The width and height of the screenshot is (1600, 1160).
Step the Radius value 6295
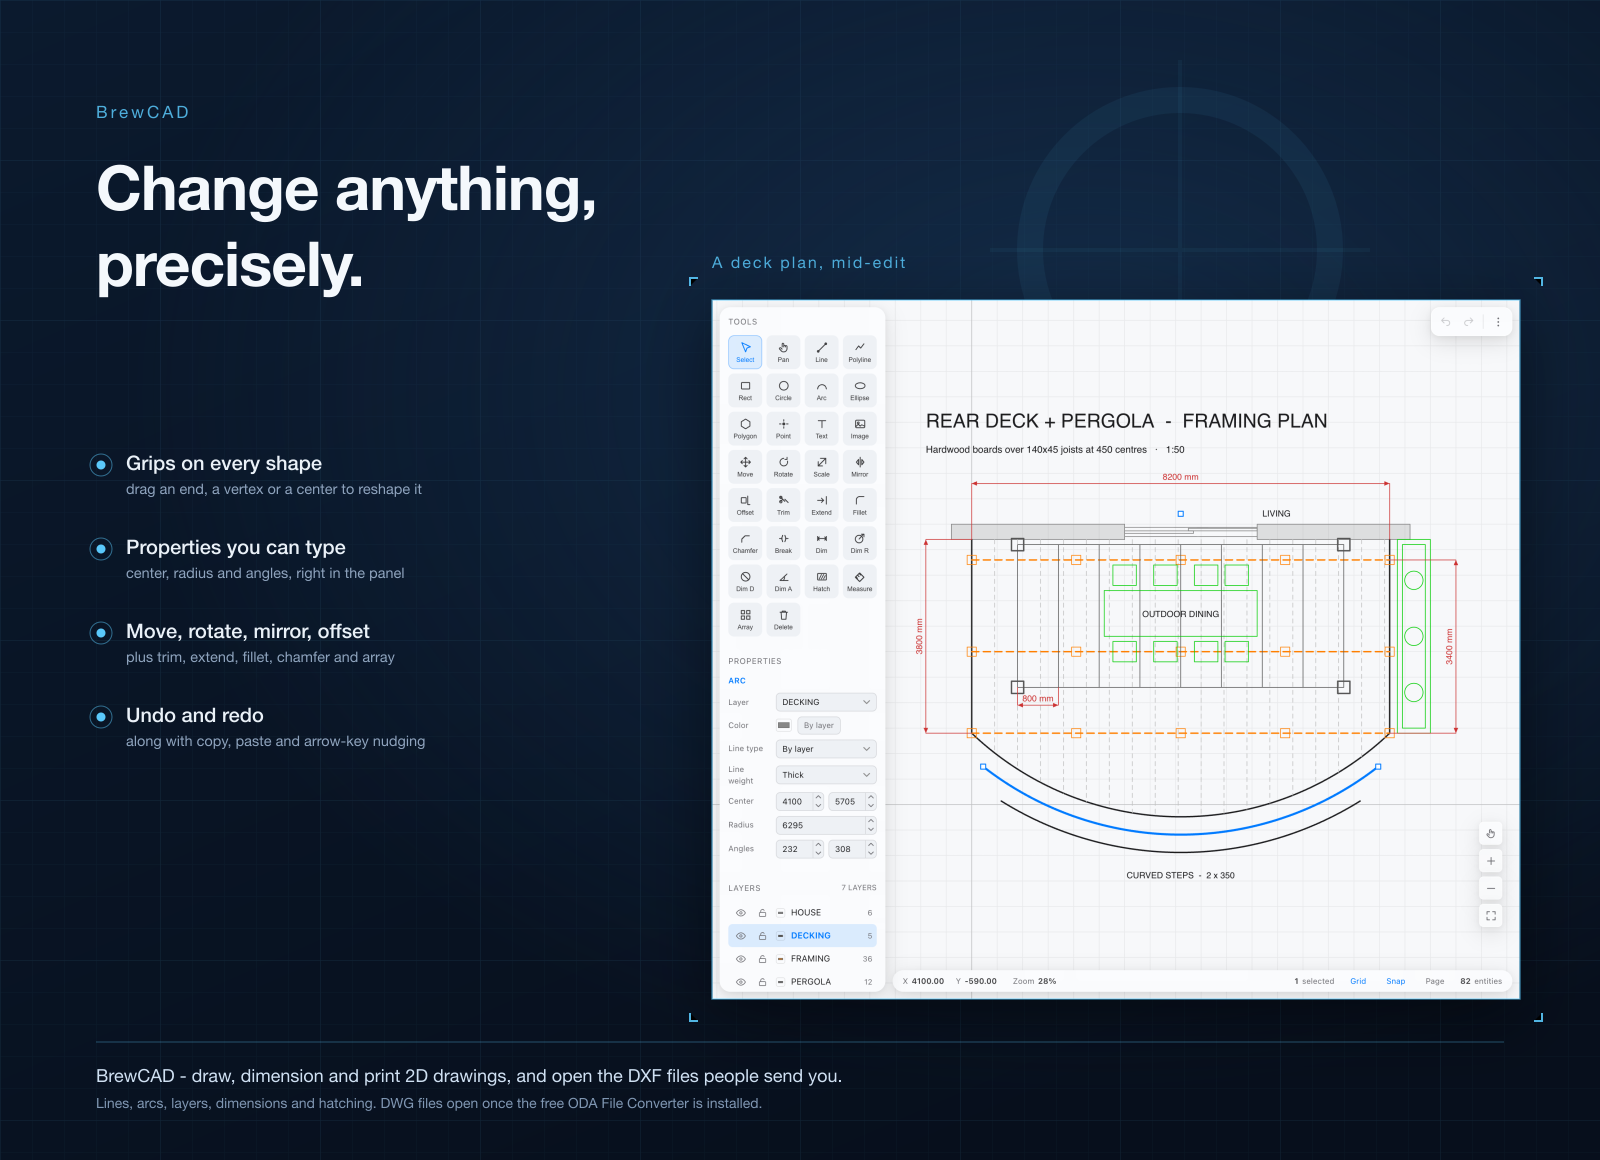click(x=871, y=825)
